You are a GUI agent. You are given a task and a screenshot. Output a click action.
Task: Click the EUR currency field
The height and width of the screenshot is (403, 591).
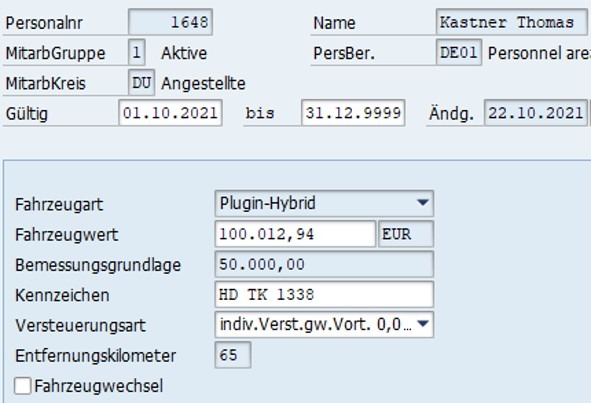tap(406, 234)
